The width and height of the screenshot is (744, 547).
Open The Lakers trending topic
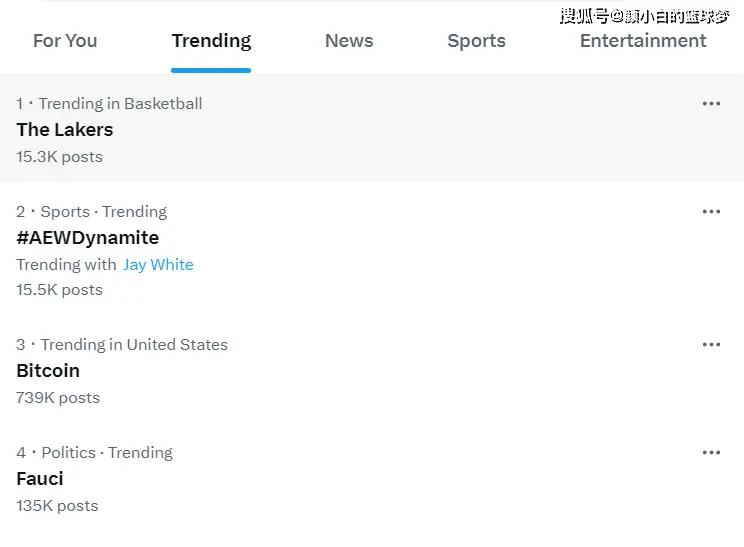tap(65, 130)
